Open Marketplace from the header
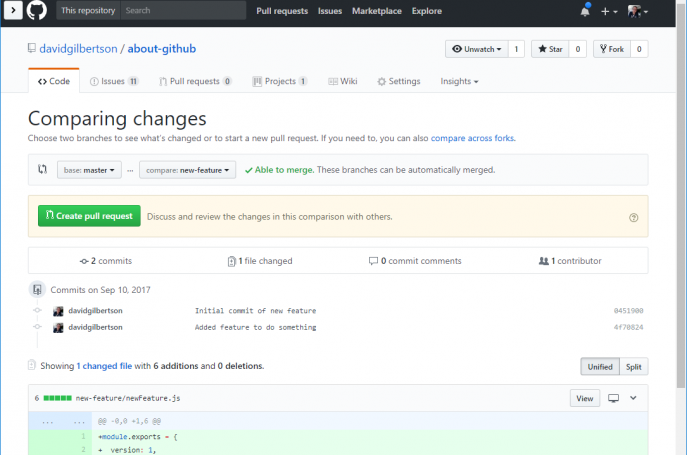This screenshot has height=455, width=687. [377, 11]
